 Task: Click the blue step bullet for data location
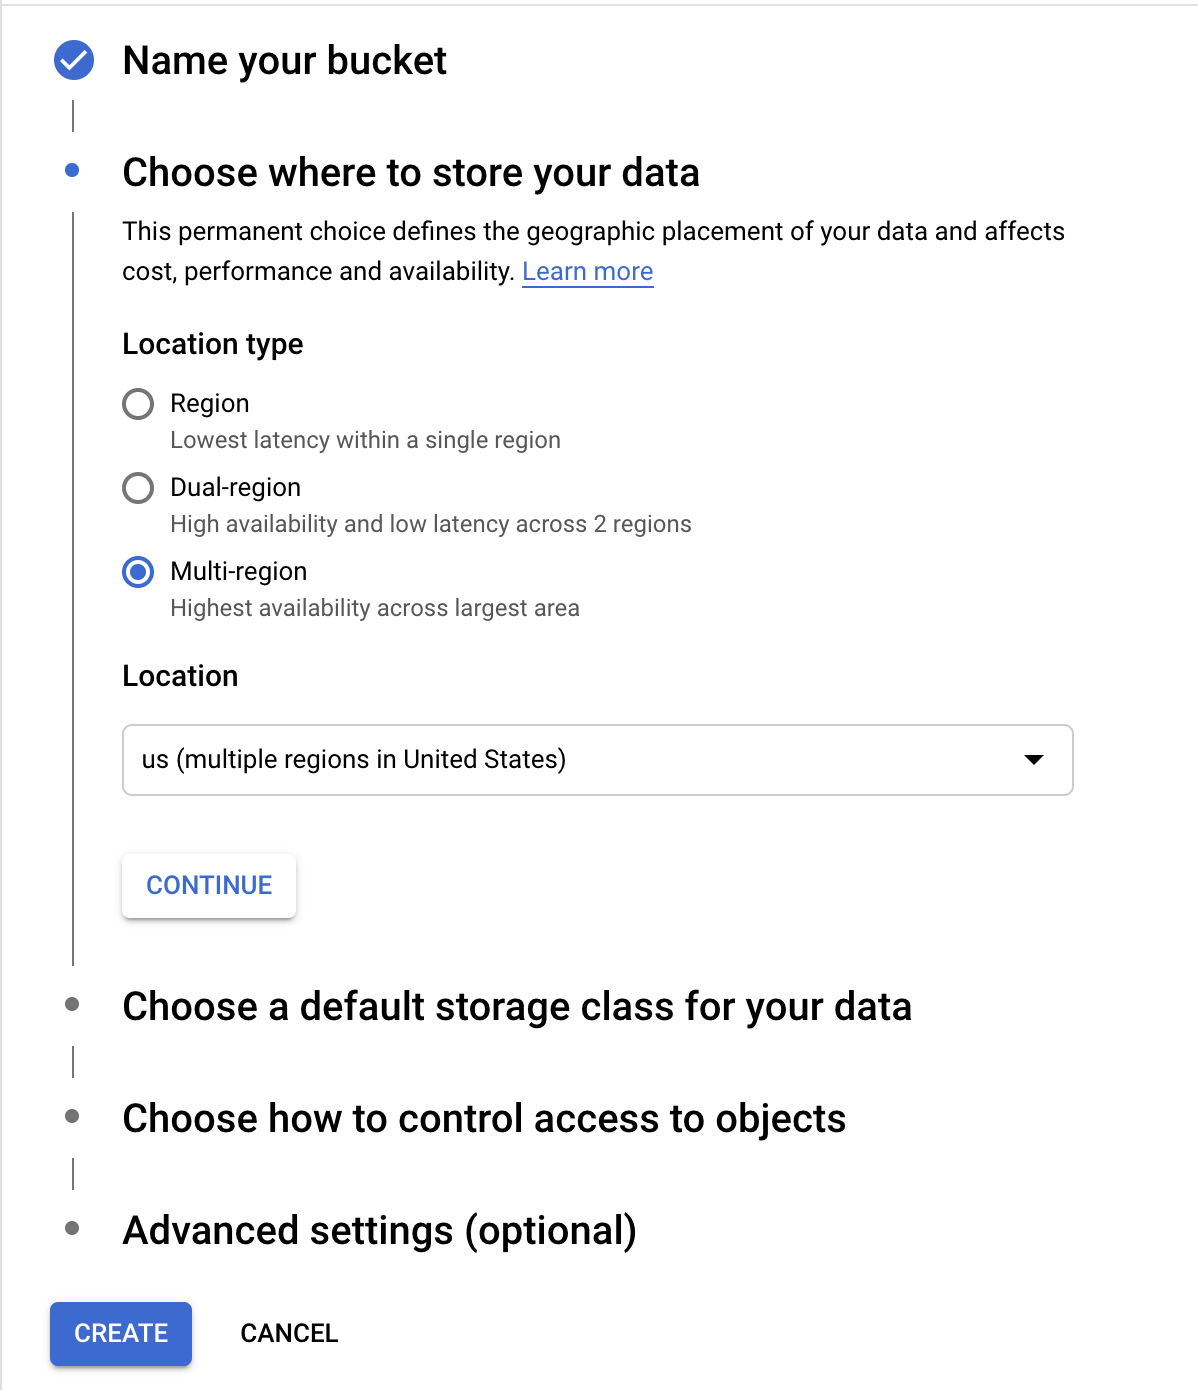72,171
